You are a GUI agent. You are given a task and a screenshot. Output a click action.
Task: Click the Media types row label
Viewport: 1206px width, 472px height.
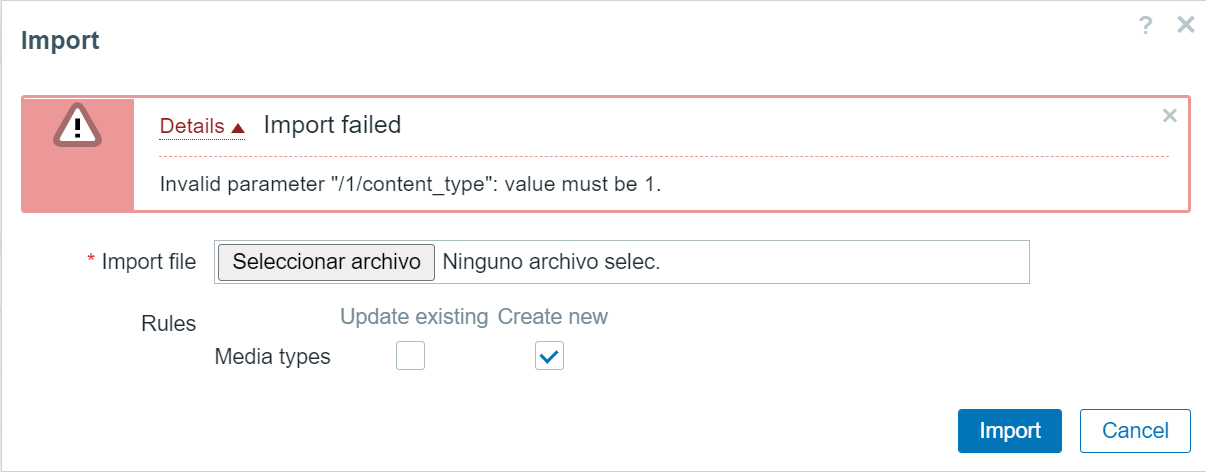click(273, 356)
